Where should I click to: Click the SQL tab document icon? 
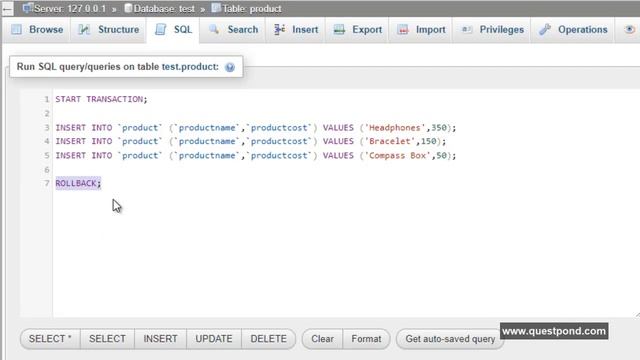(x=161, y=29)
